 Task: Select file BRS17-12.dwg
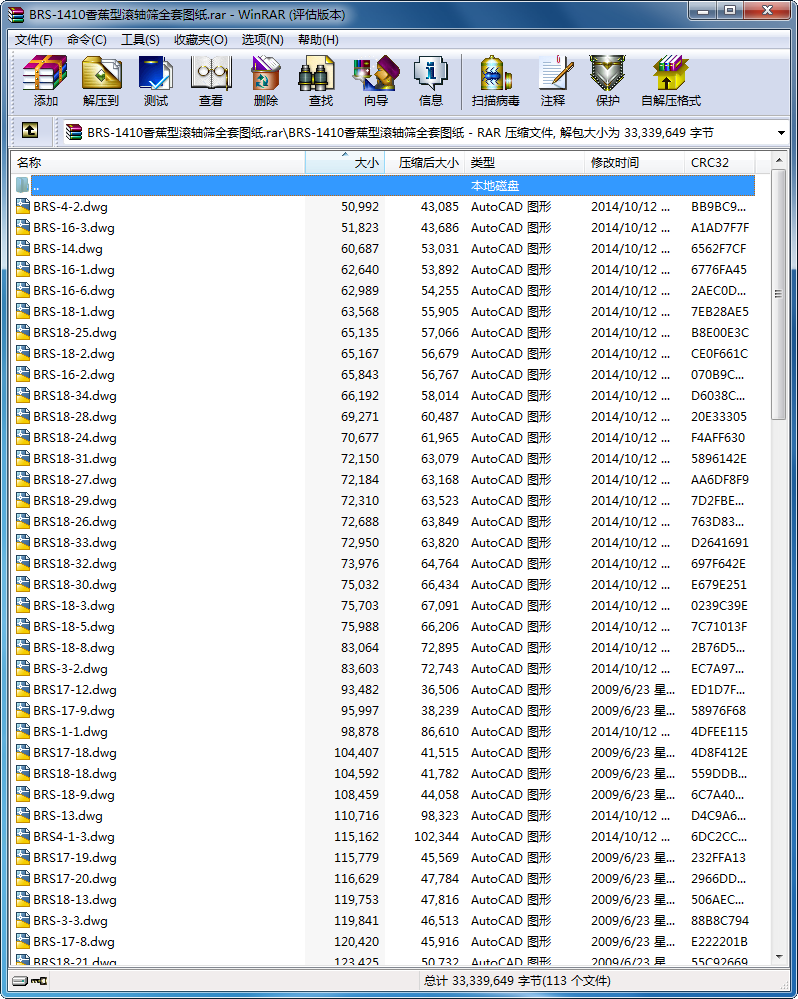click(x=75, y=689)
